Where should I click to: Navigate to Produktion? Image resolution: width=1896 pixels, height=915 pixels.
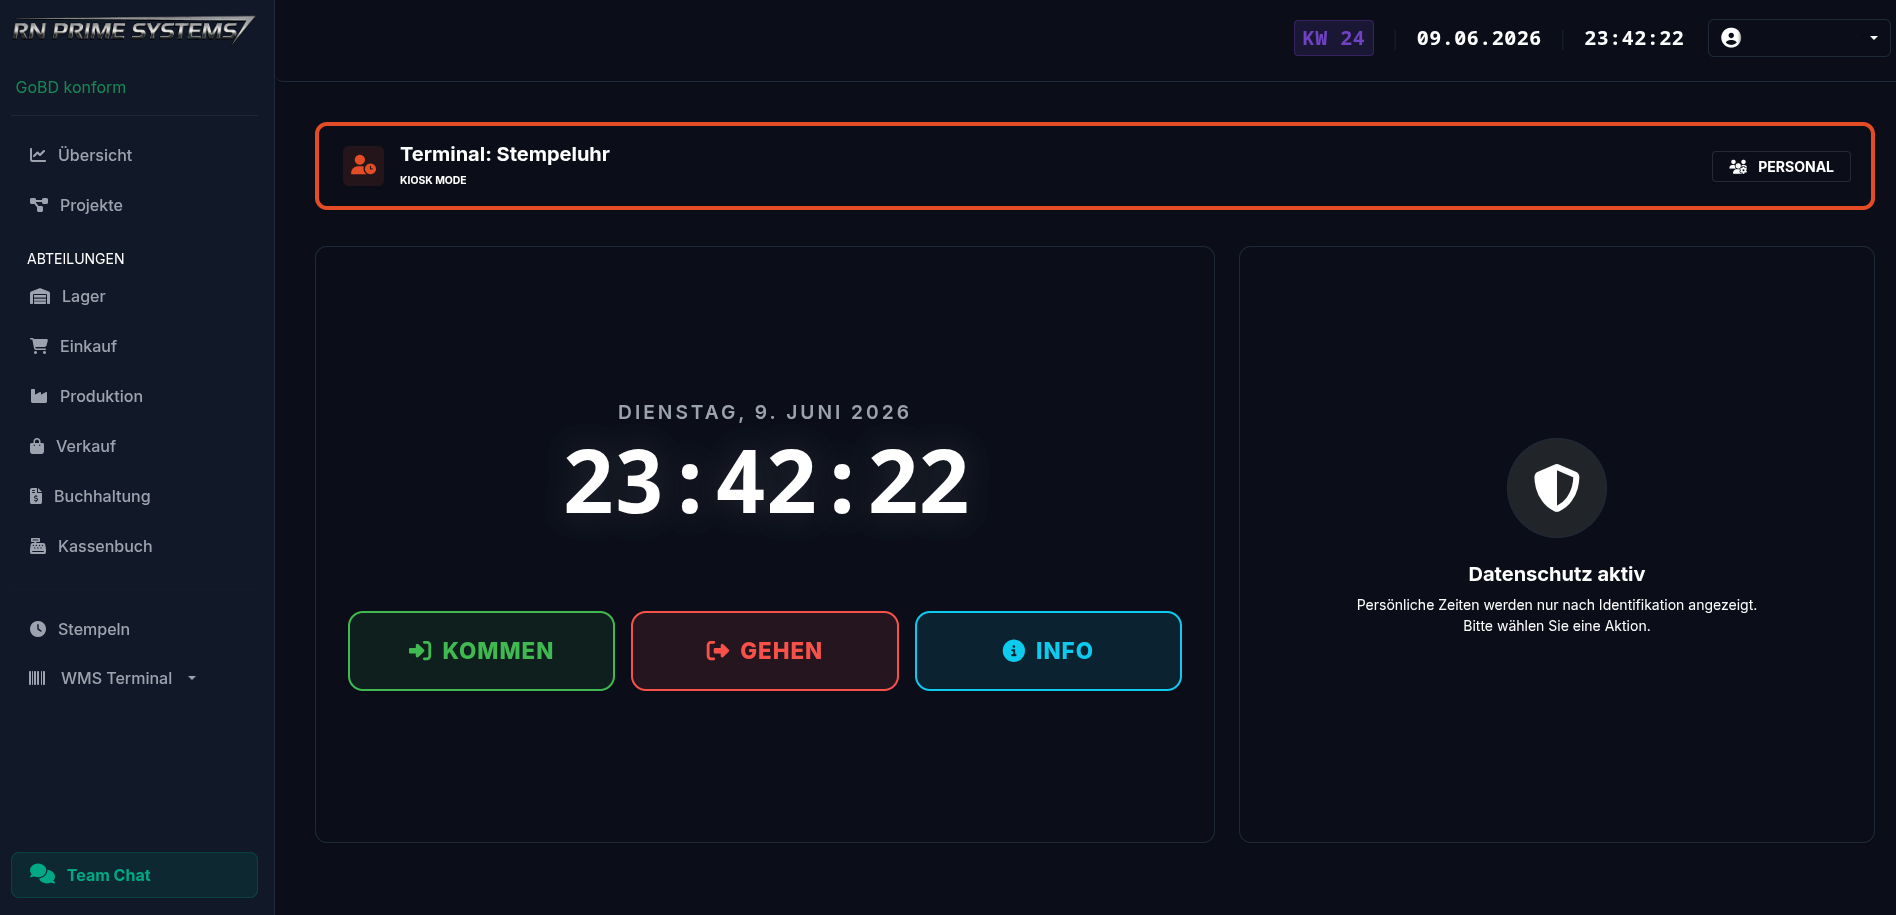click(x=135, y=396)
